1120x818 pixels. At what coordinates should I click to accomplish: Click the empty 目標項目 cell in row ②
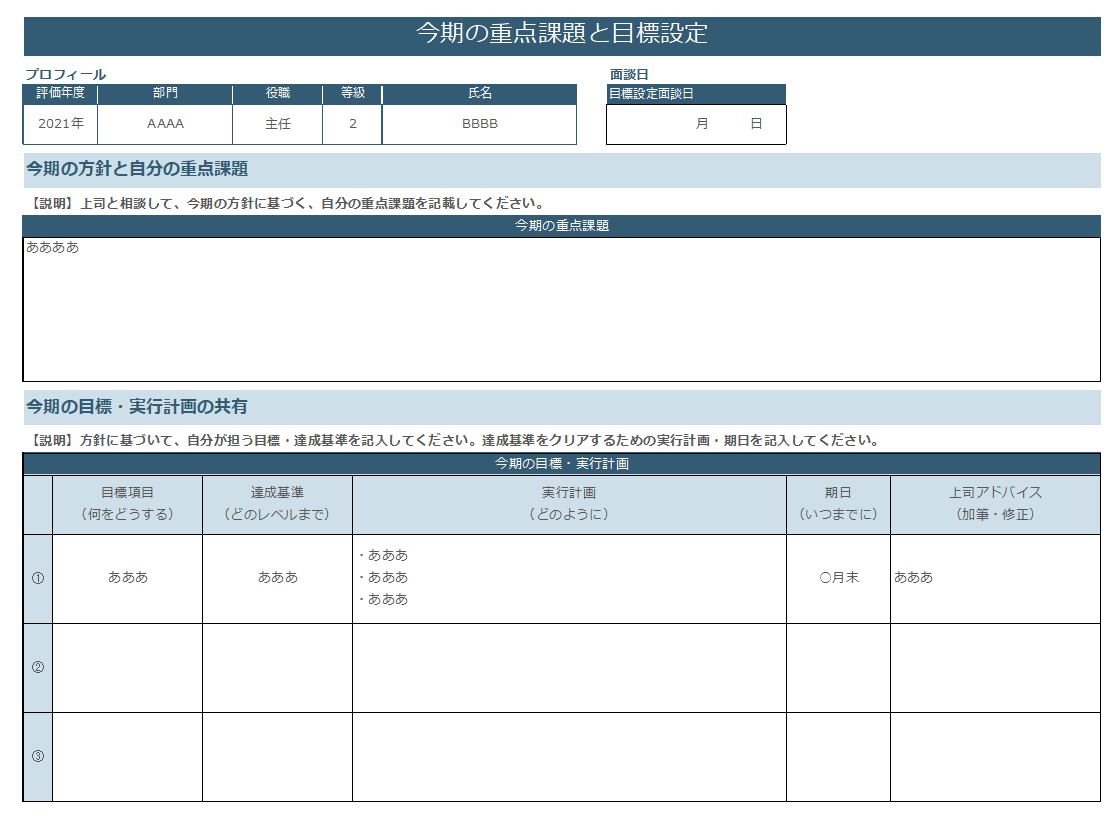pyautogui.click(x=127, y=667)
